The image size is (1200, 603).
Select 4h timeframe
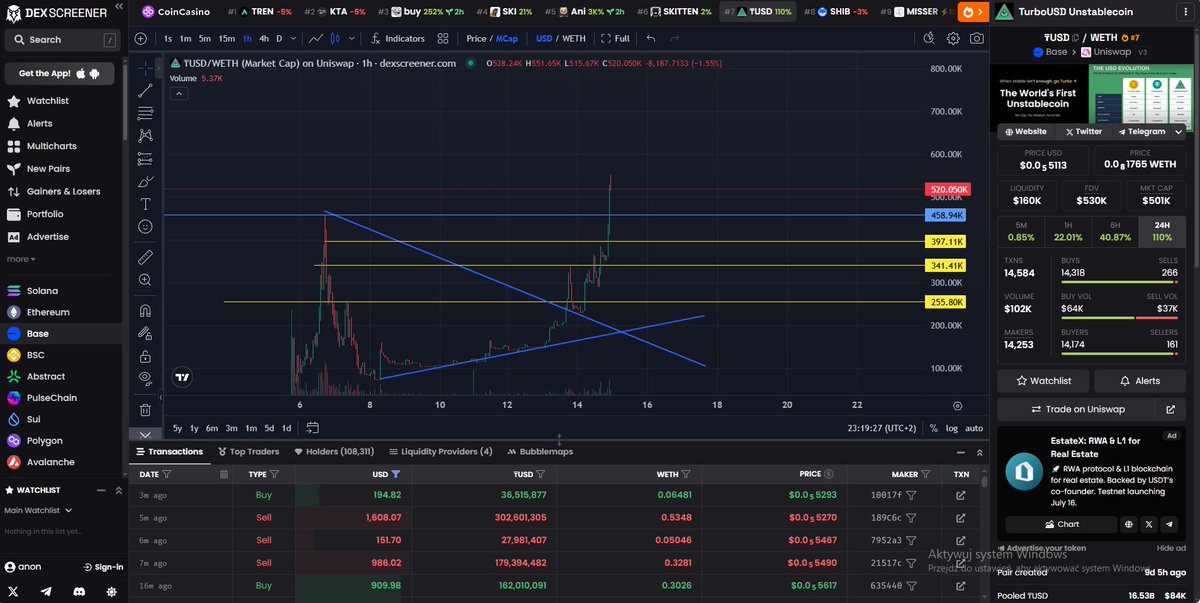click(264, 38)
